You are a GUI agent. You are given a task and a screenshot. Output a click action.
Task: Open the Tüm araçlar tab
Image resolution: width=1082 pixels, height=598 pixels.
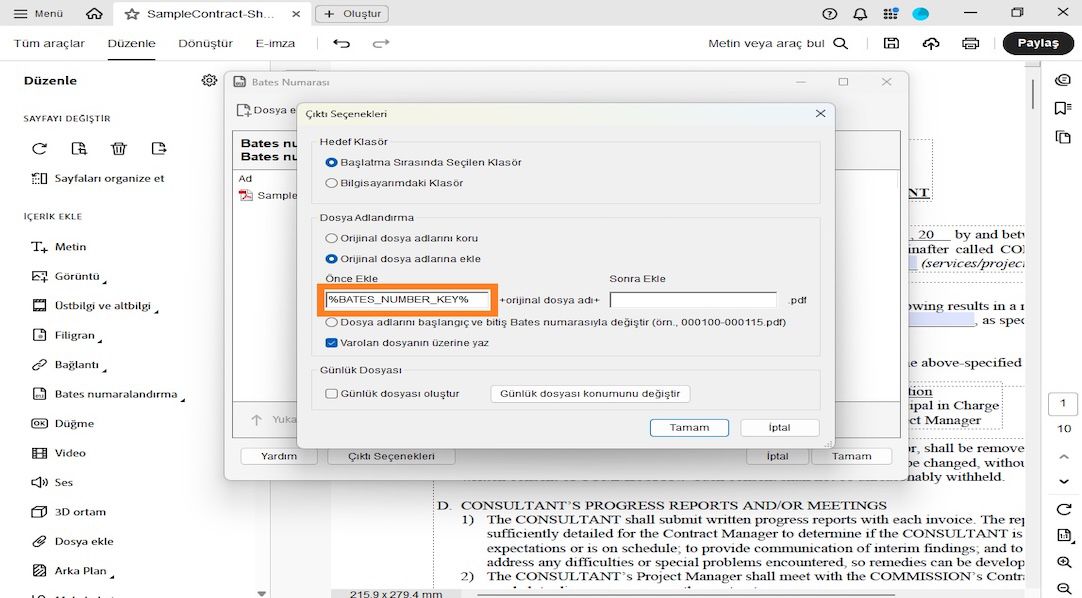click(x=49, y=43)
